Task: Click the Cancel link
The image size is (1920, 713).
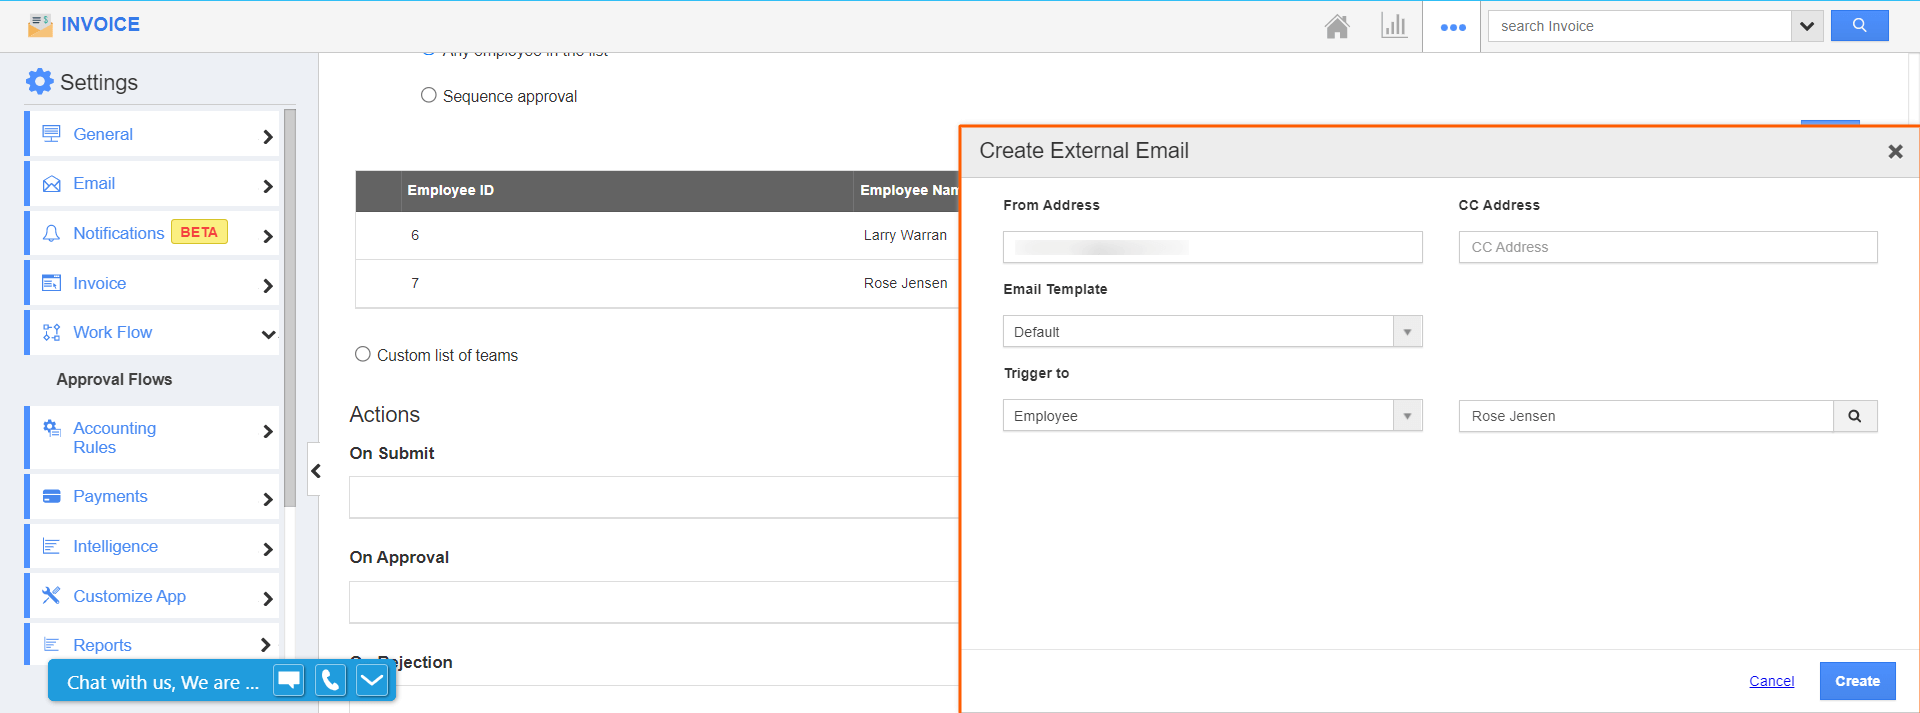Action: 1771,681
